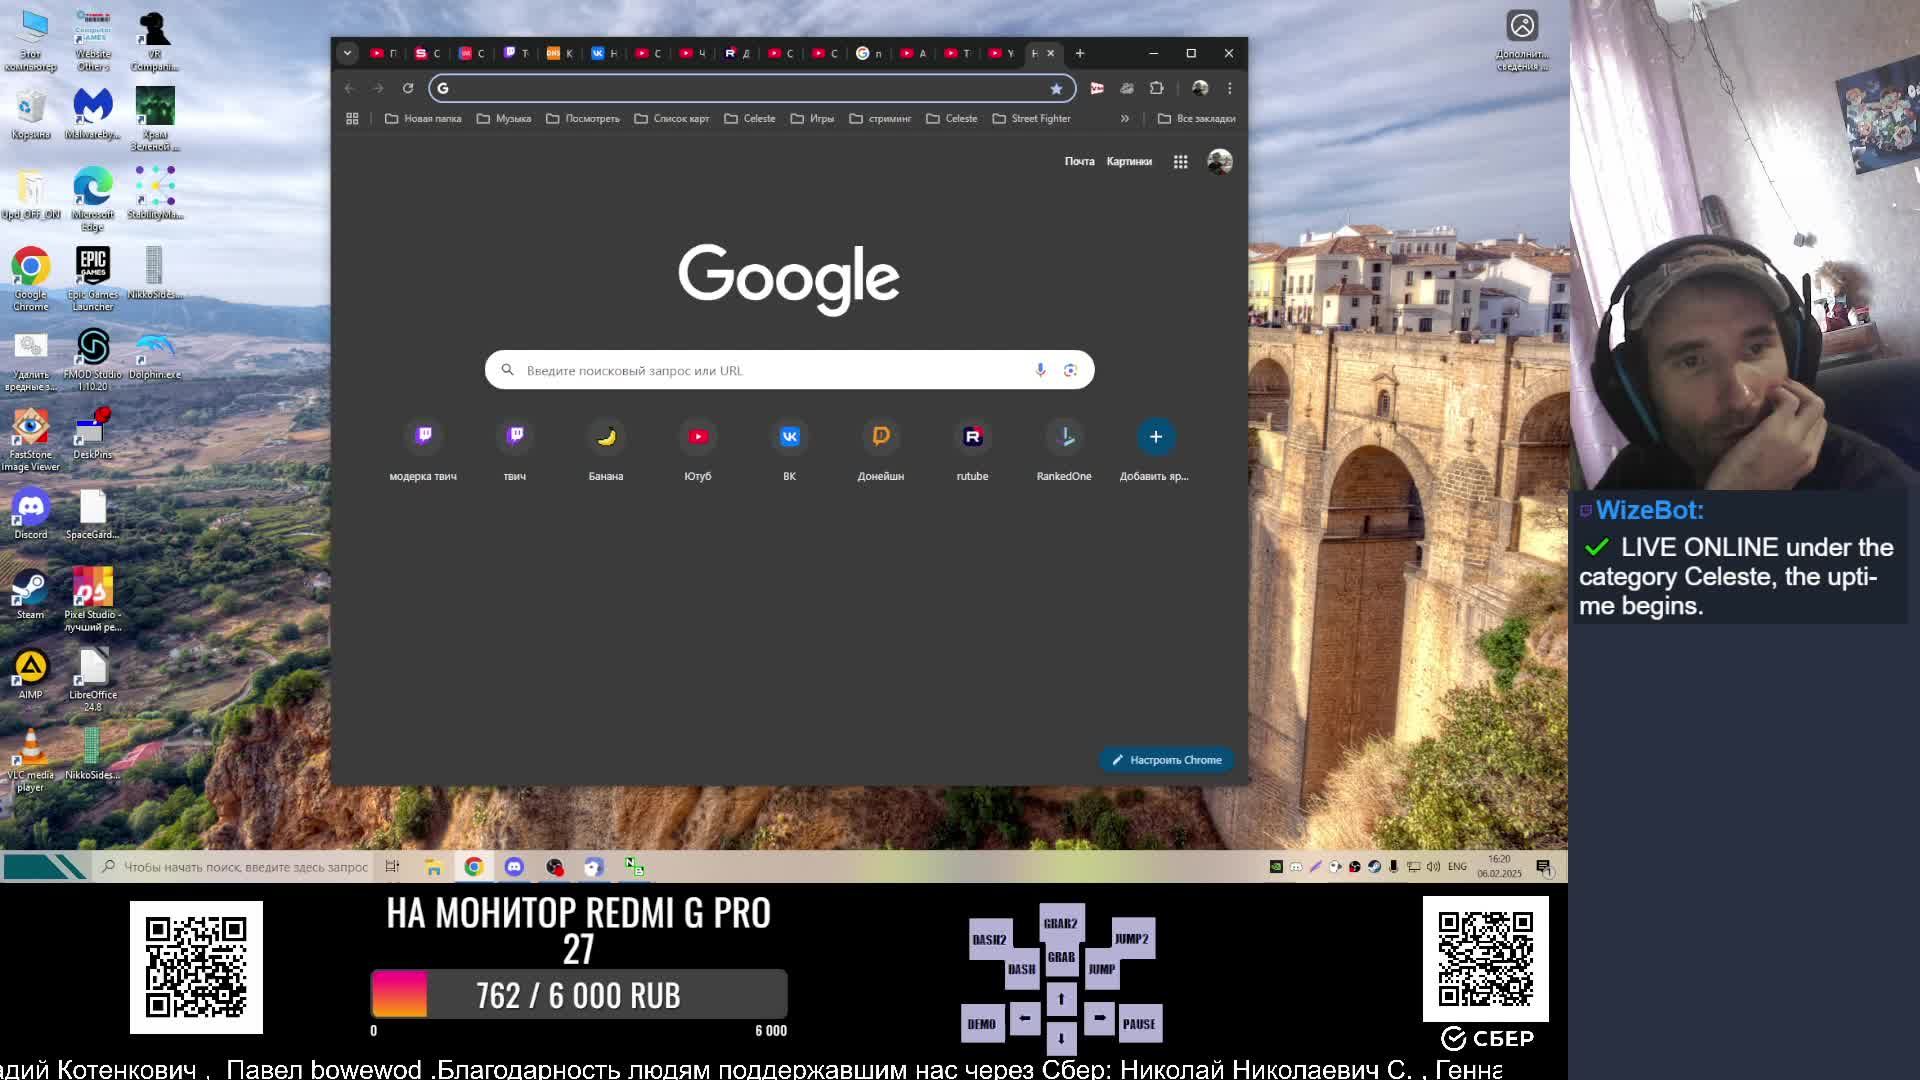Expand browser settings three-dot menu
The width and height of the screenshot is (1920, 1080).
click(1228, 88)
